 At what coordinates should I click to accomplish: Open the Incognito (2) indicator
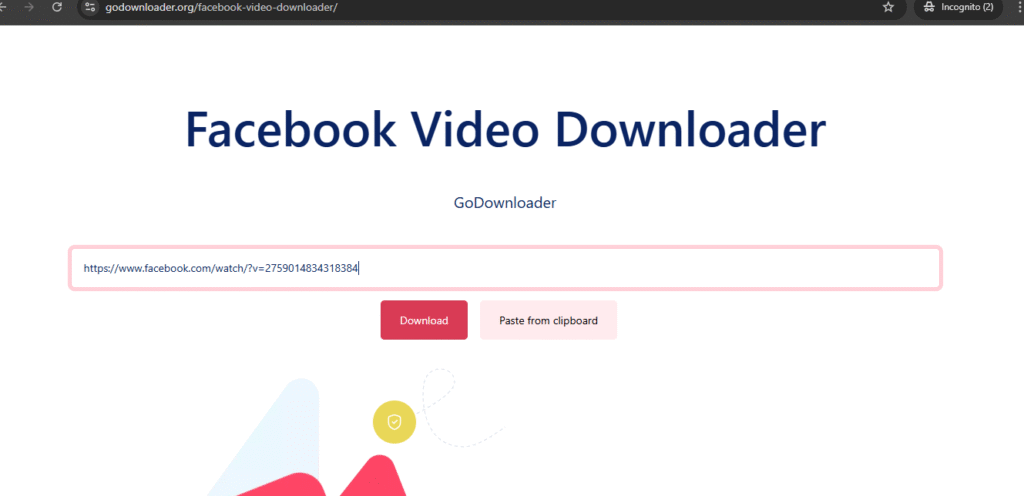click(958, 7)
